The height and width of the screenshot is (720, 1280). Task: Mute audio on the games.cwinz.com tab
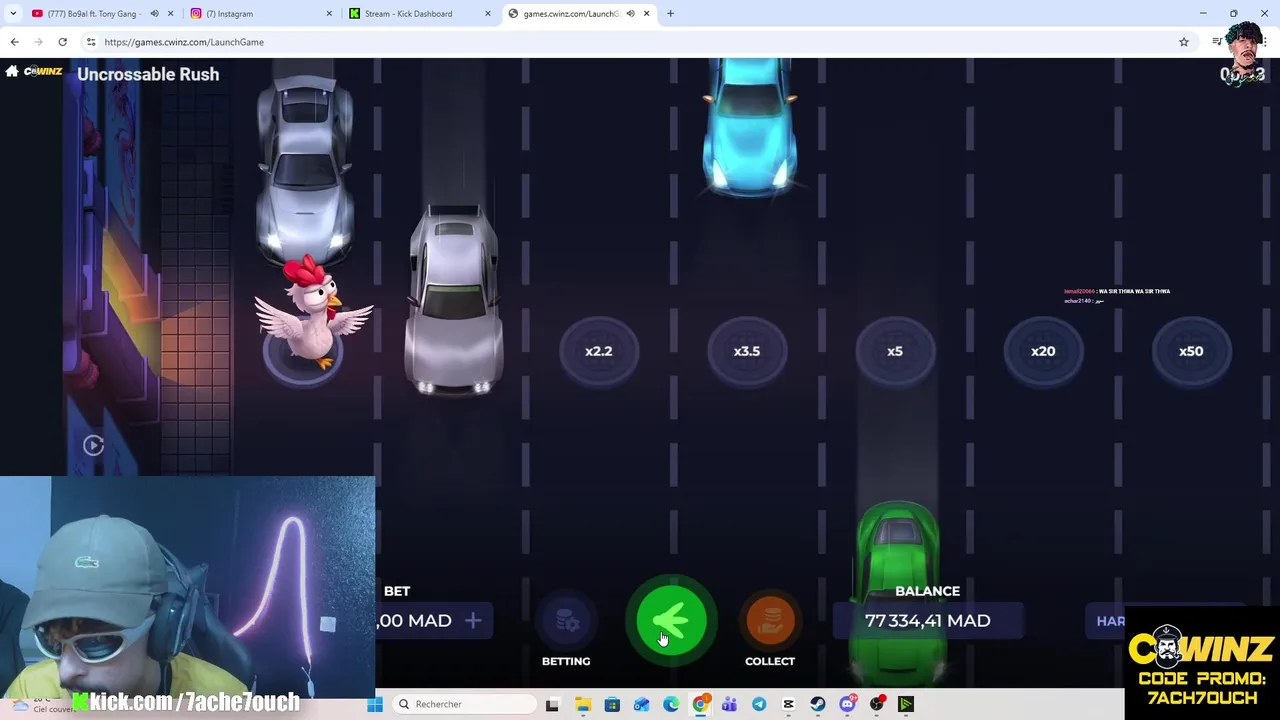pos(630,13)
